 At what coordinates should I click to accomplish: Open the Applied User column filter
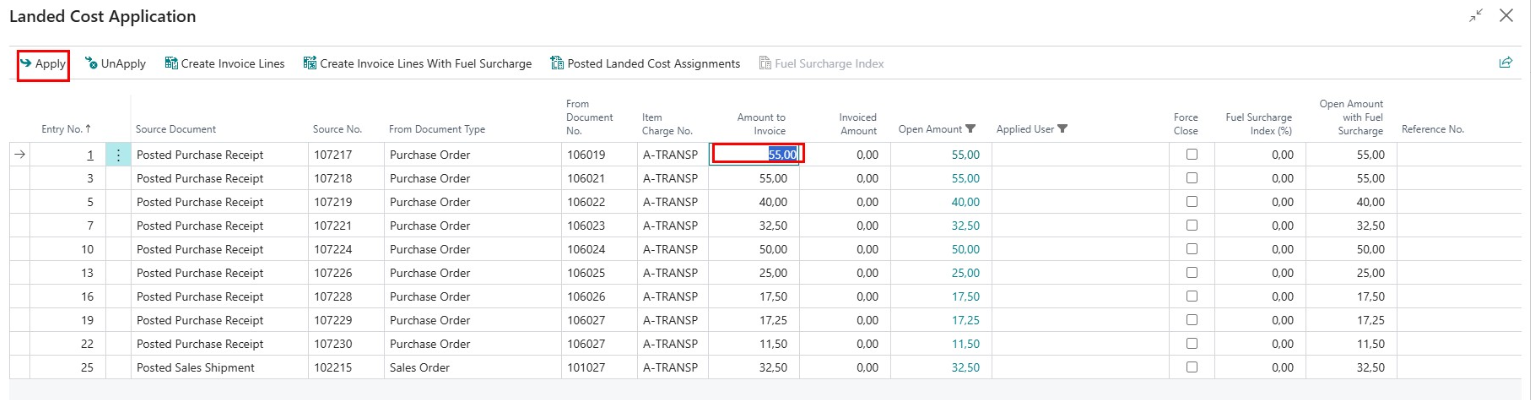(1062, 129)
